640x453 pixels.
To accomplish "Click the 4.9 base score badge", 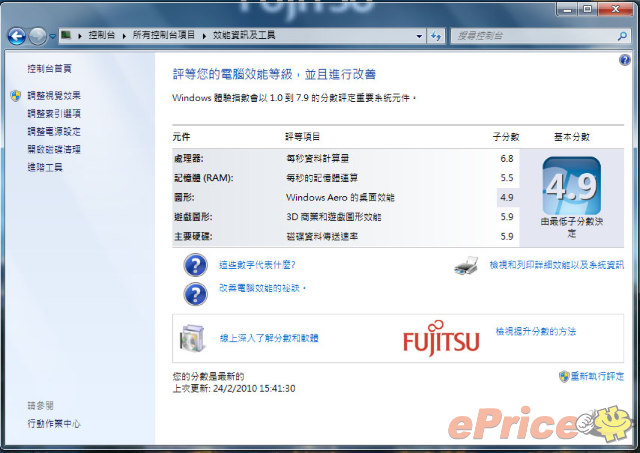I will [x=571, y=186].
